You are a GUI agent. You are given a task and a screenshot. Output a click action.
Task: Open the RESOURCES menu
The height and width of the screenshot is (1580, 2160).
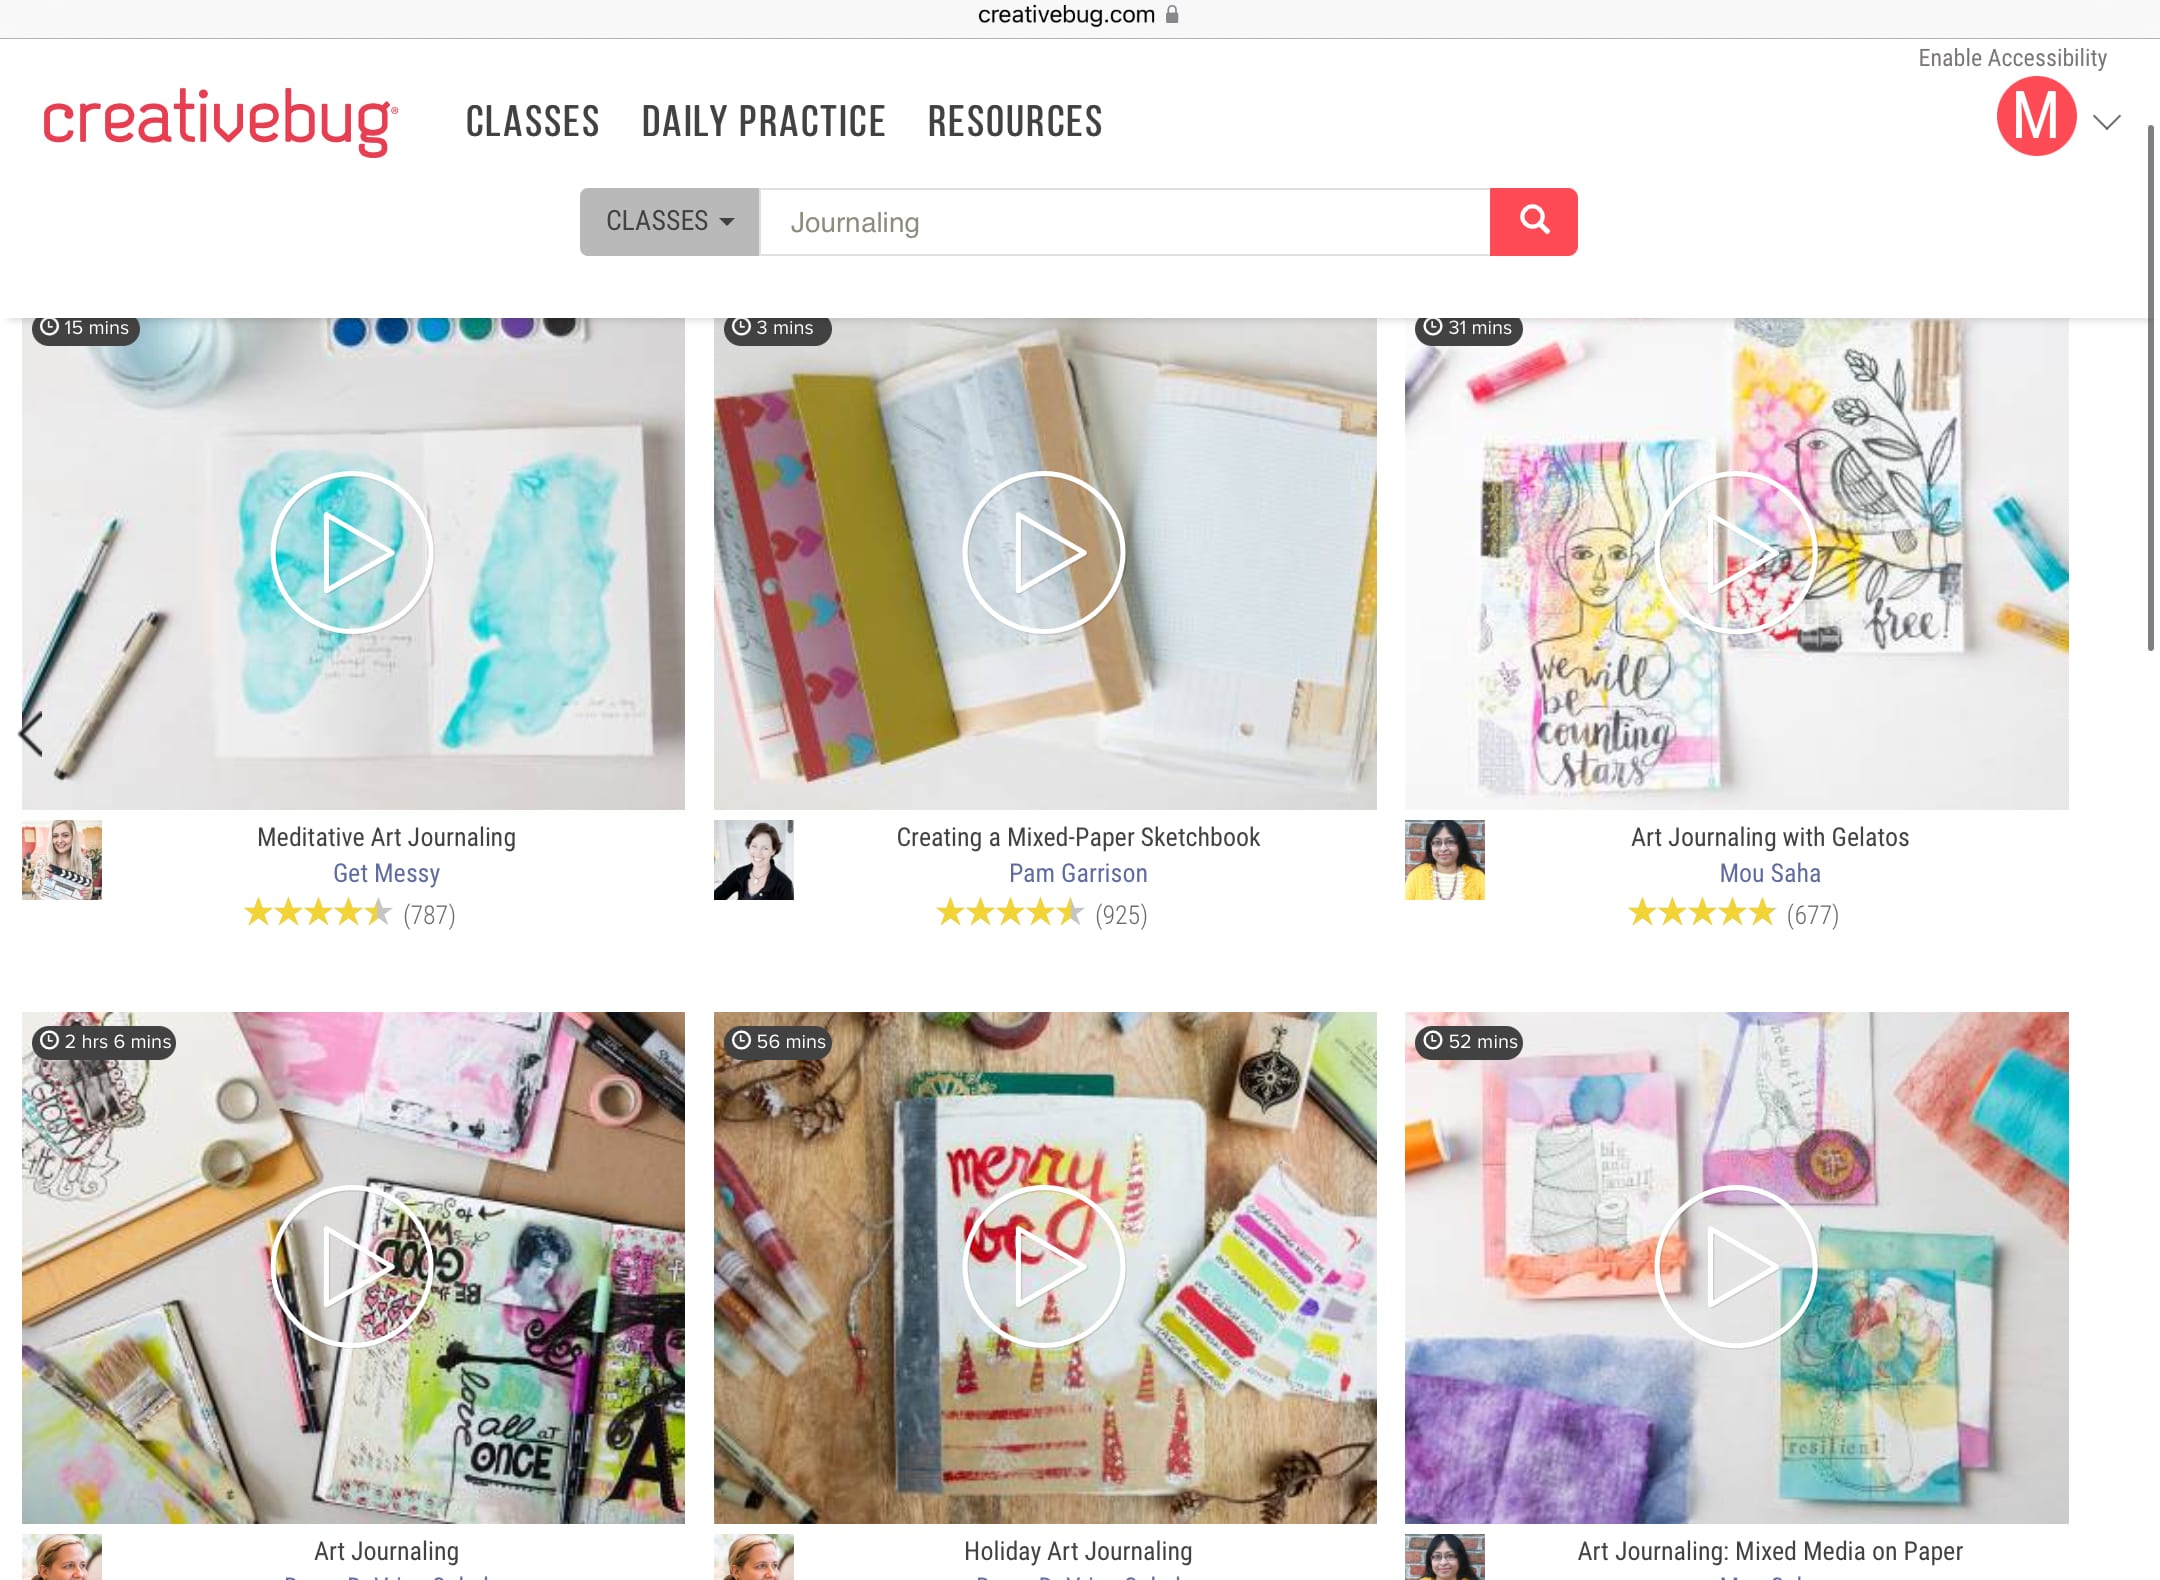click(x=1015, y=121)
